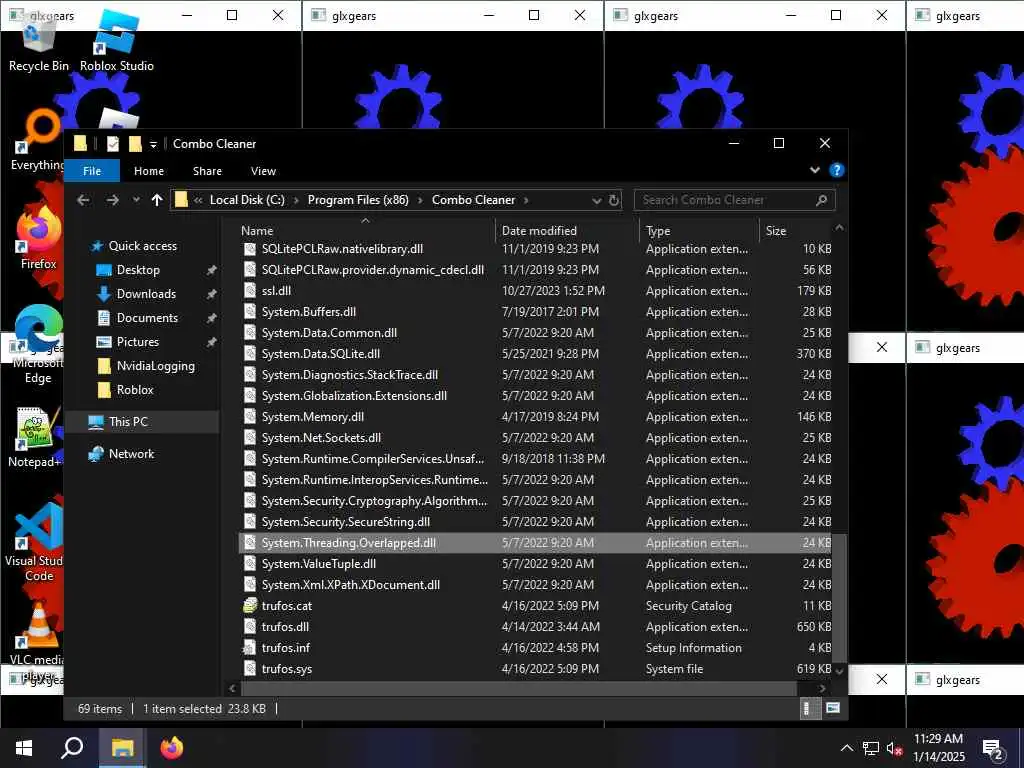Select NvidiaLogging folder in navigation pane
Image resolution: width=1024 pixels, height=768 pixels.
click(x=155, y=366)
